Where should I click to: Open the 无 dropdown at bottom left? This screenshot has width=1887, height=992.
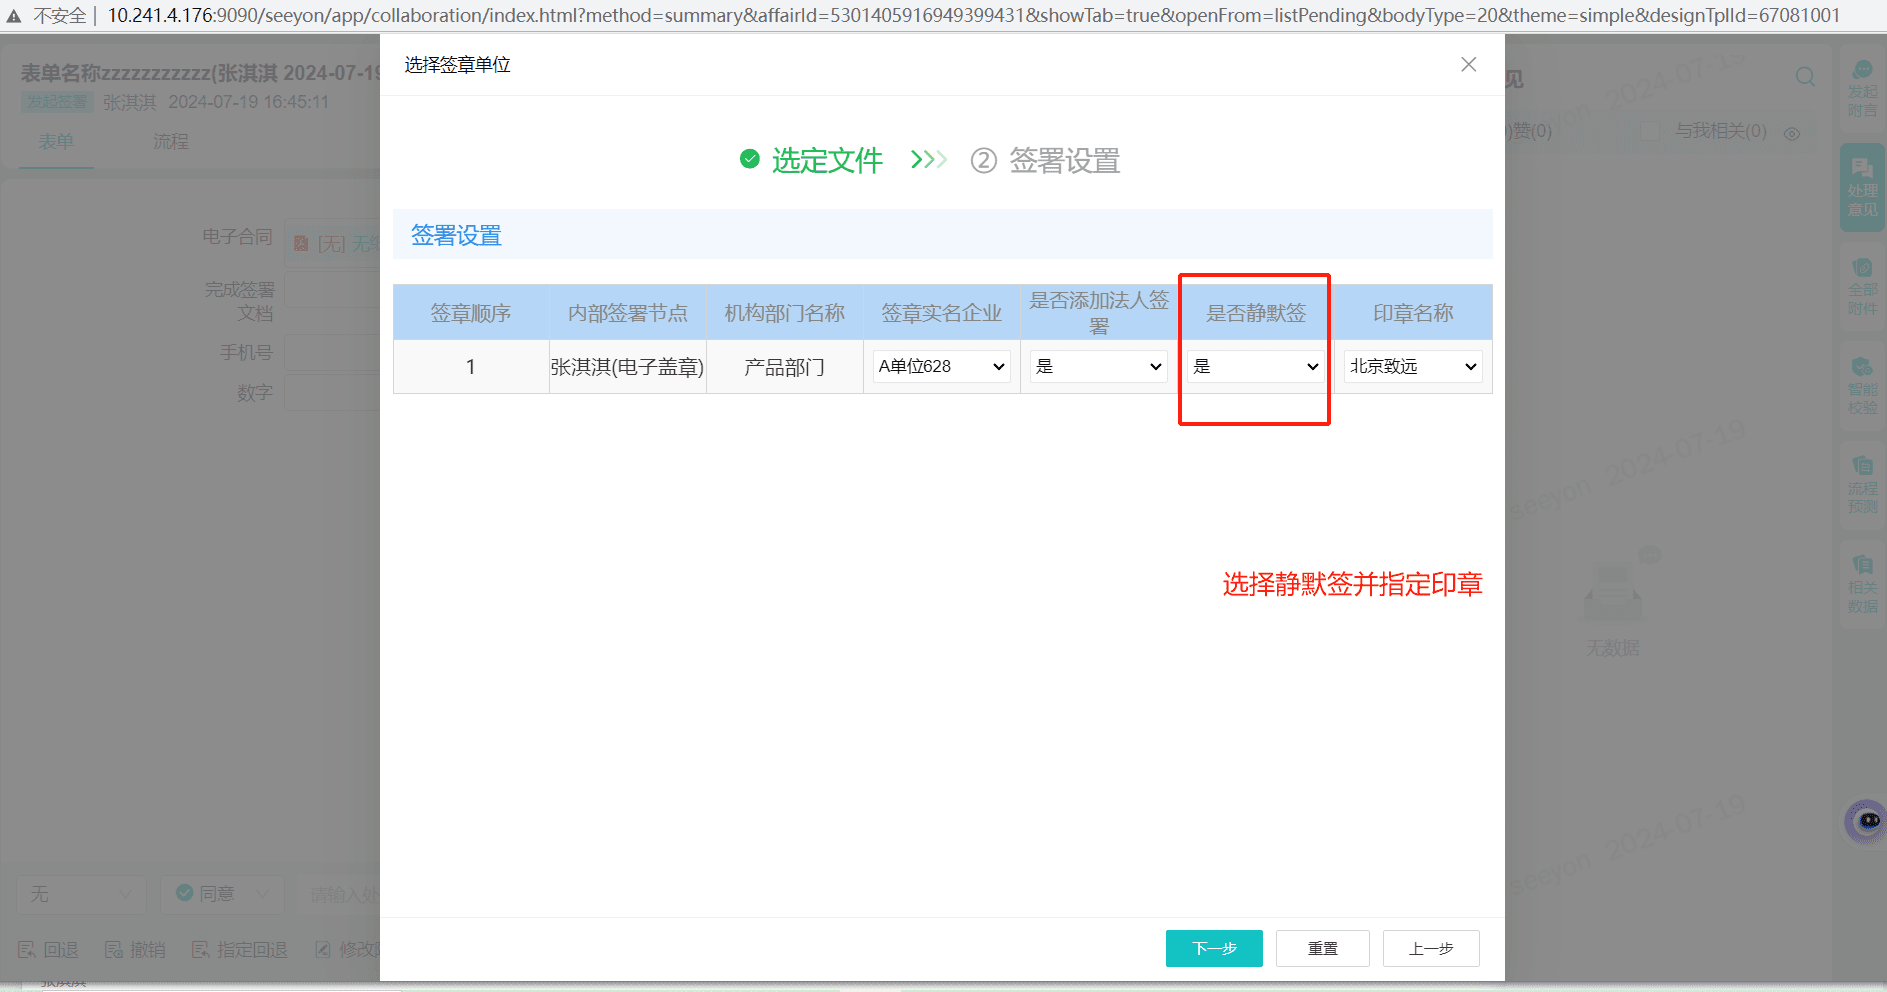[81, 894]
